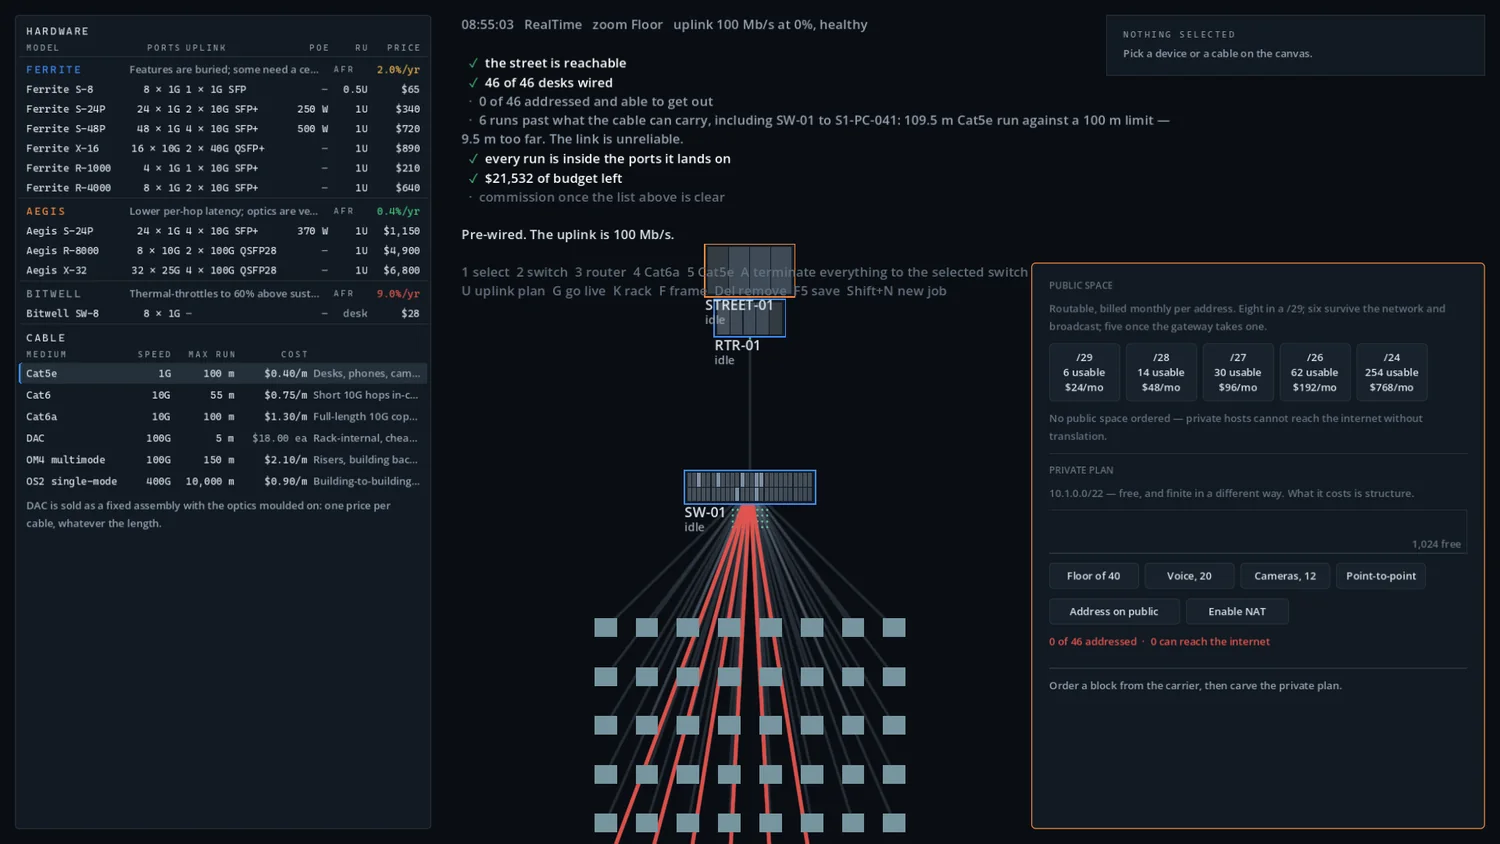Pick the Aegis S-24P switch
The height and width of the screenshot is (844, 1500).
point(223,231)
